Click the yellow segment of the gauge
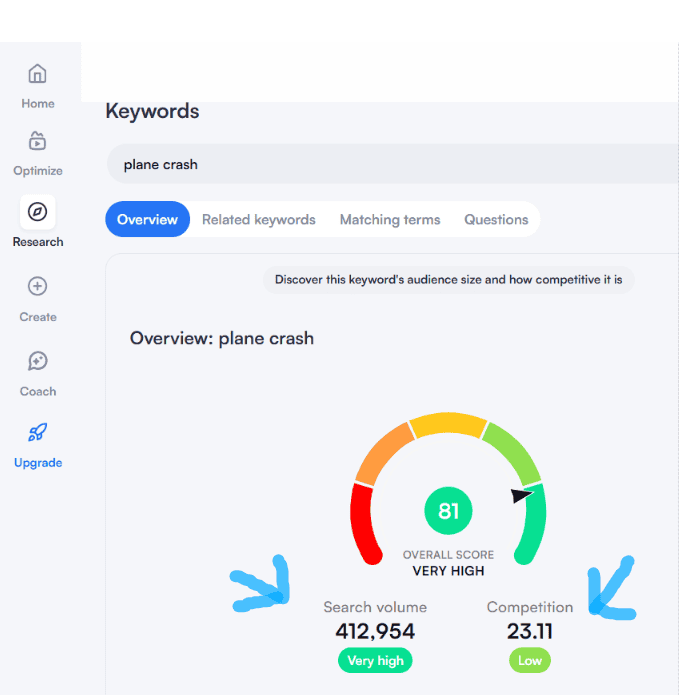679x695 pixels. [448, 423]
